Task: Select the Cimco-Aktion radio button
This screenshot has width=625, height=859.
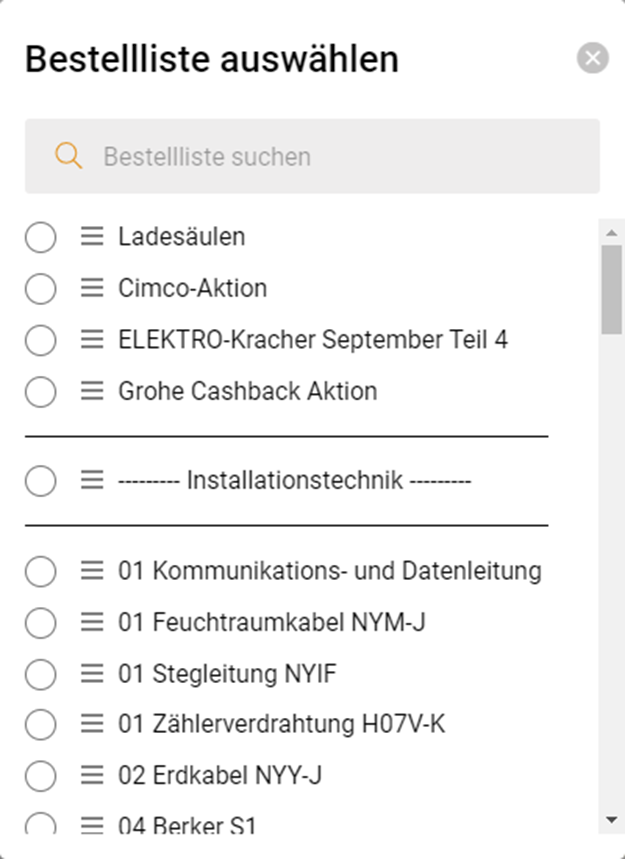Action: [x=40, y=289]
